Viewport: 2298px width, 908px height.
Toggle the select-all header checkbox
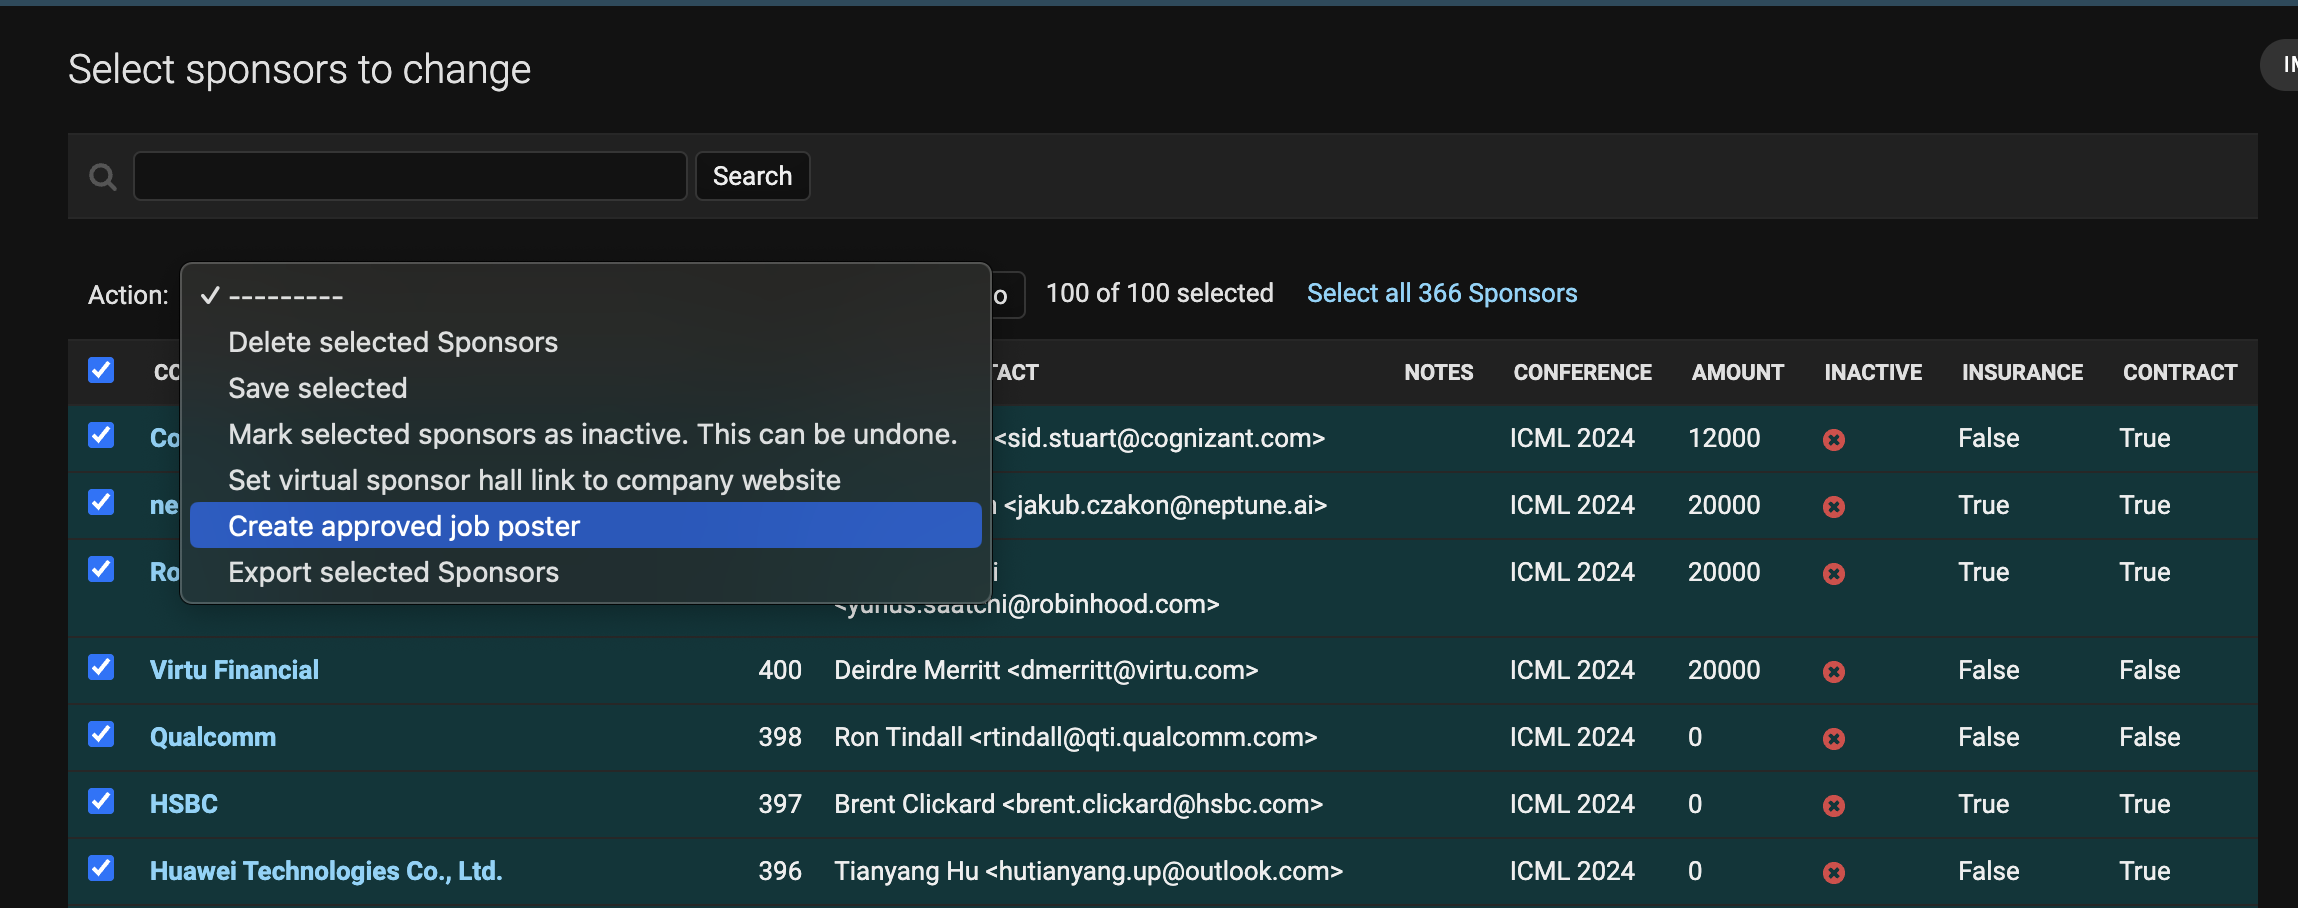(101, 370)
